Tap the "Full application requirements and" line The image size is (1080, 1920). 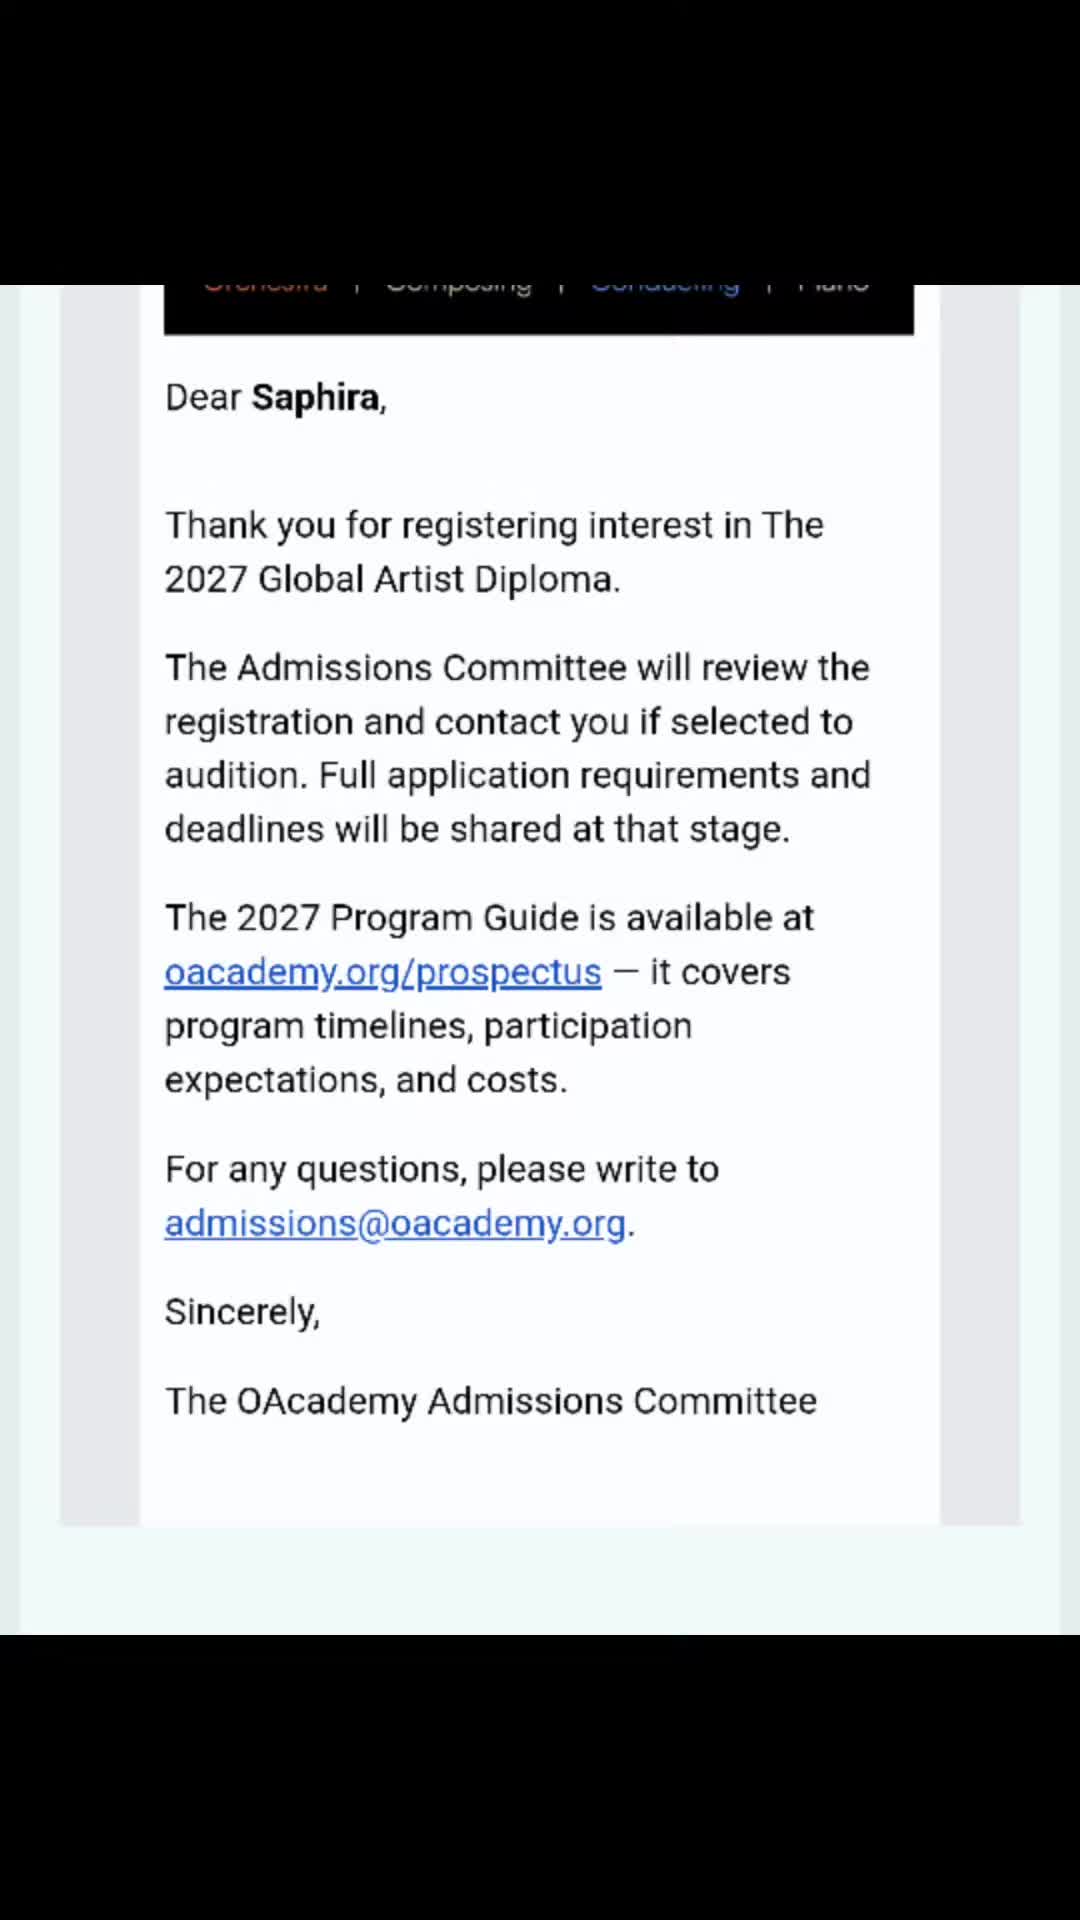pyautogui.click(x=594, y=776)
